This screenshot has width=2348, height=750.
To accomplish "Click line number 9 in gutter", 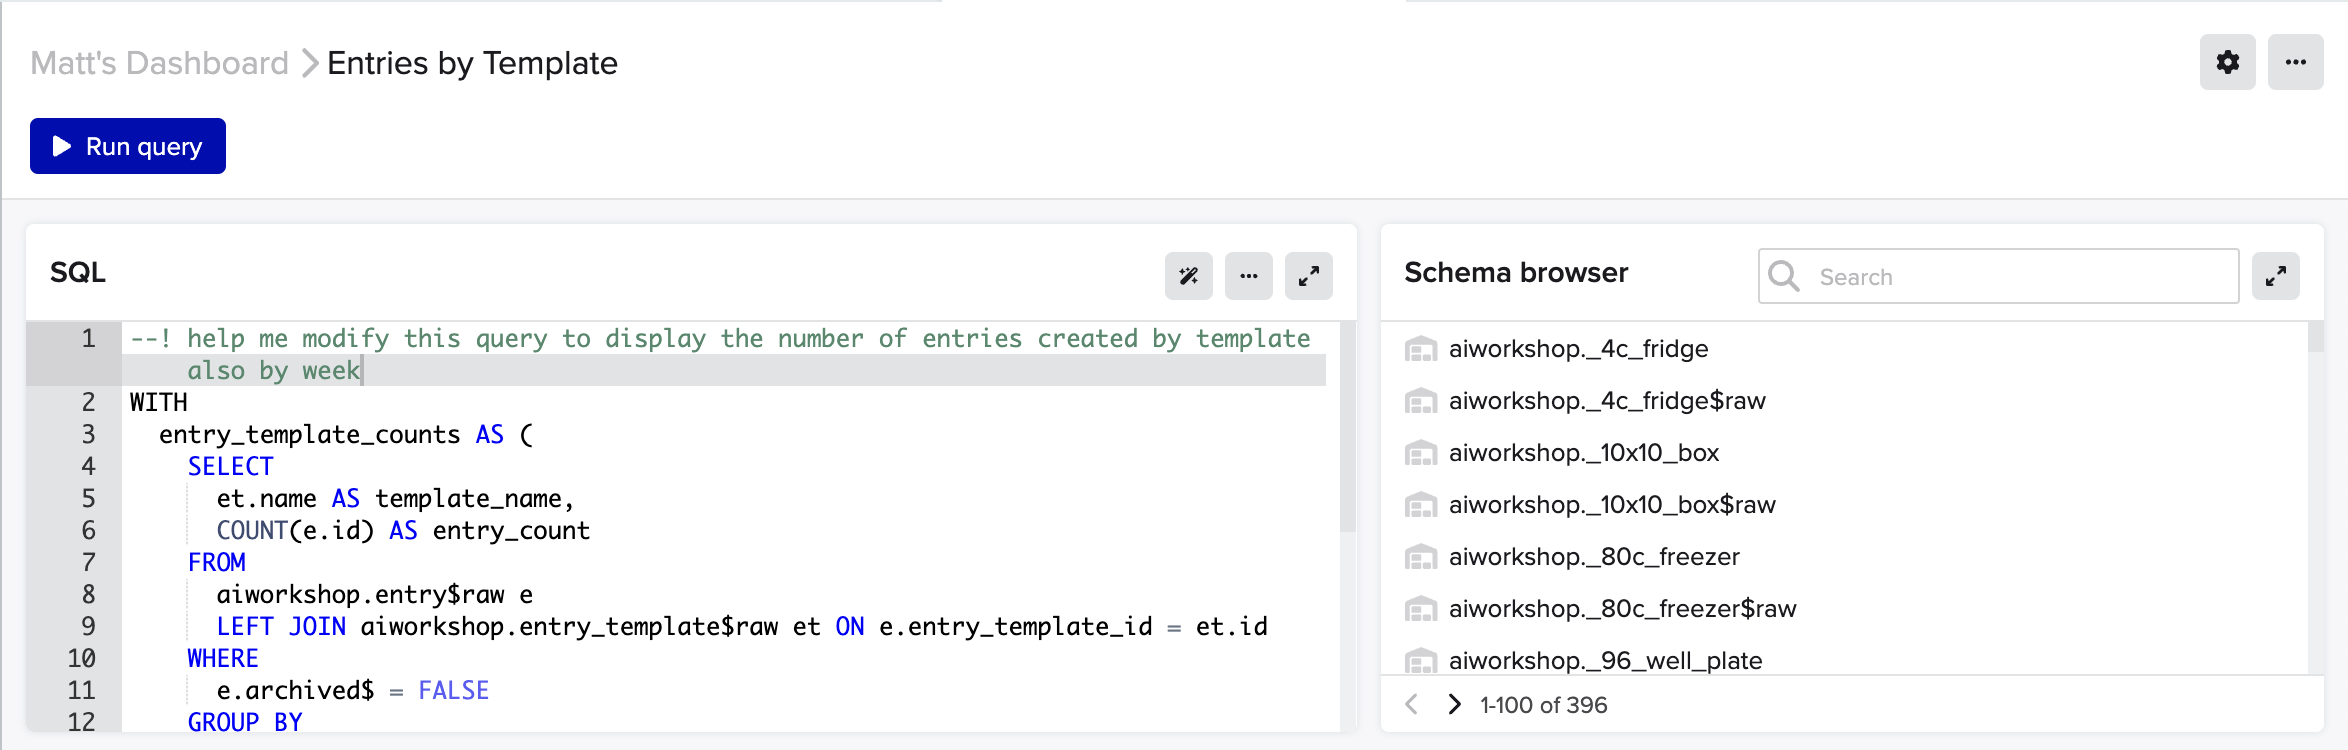I will tap(88, 626).
